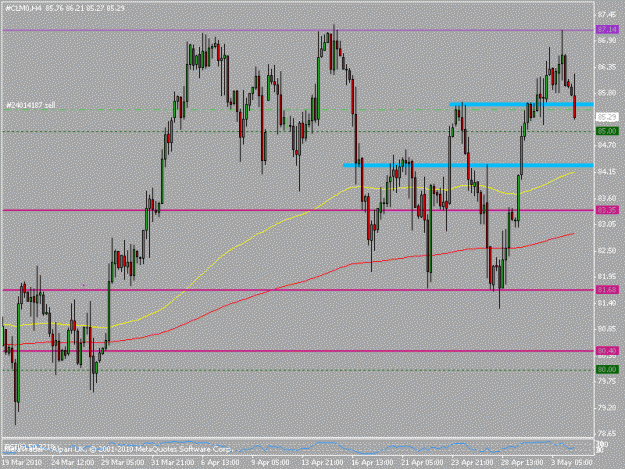Click the current price label 85.23
The width and height of the screenshot is (625, 469).
click(607, 117)
